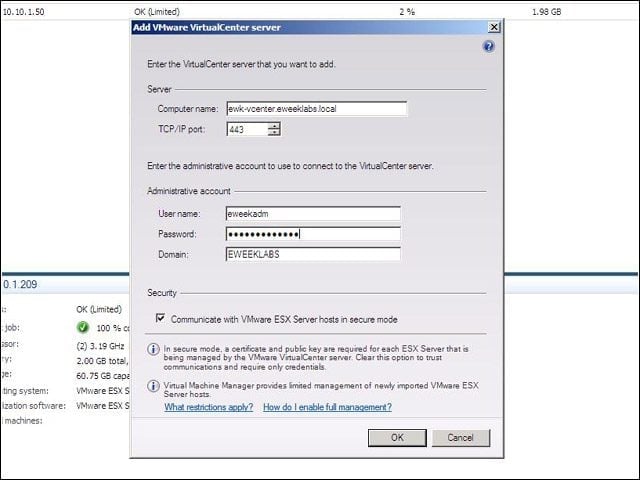The width and height of the screenshot is (640, 480).
Task: Select the 10.10.1.50 host row
Action: click(320, 12)
